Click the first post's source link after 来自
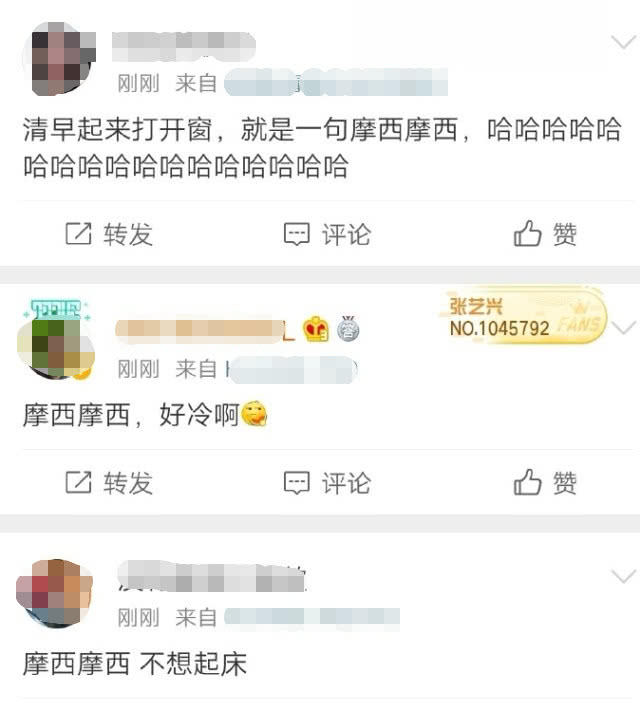 point(336,82)
